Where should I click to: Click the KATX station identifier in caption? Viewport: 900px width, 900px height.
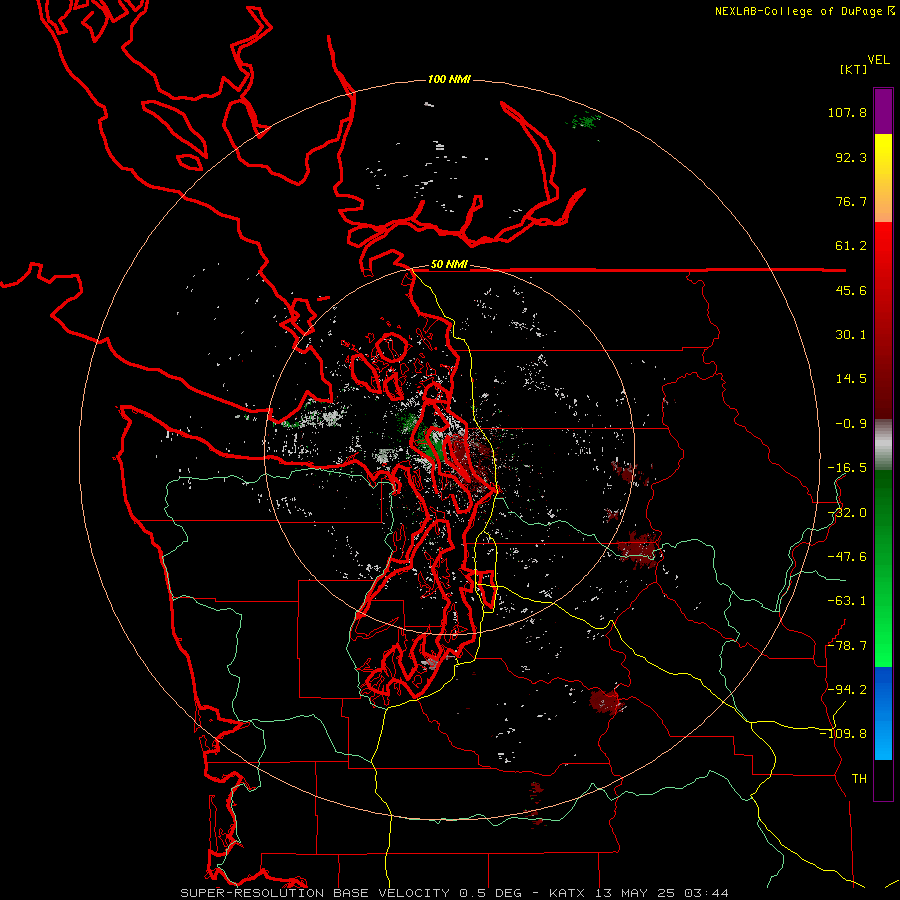click(x=567, y=893)
